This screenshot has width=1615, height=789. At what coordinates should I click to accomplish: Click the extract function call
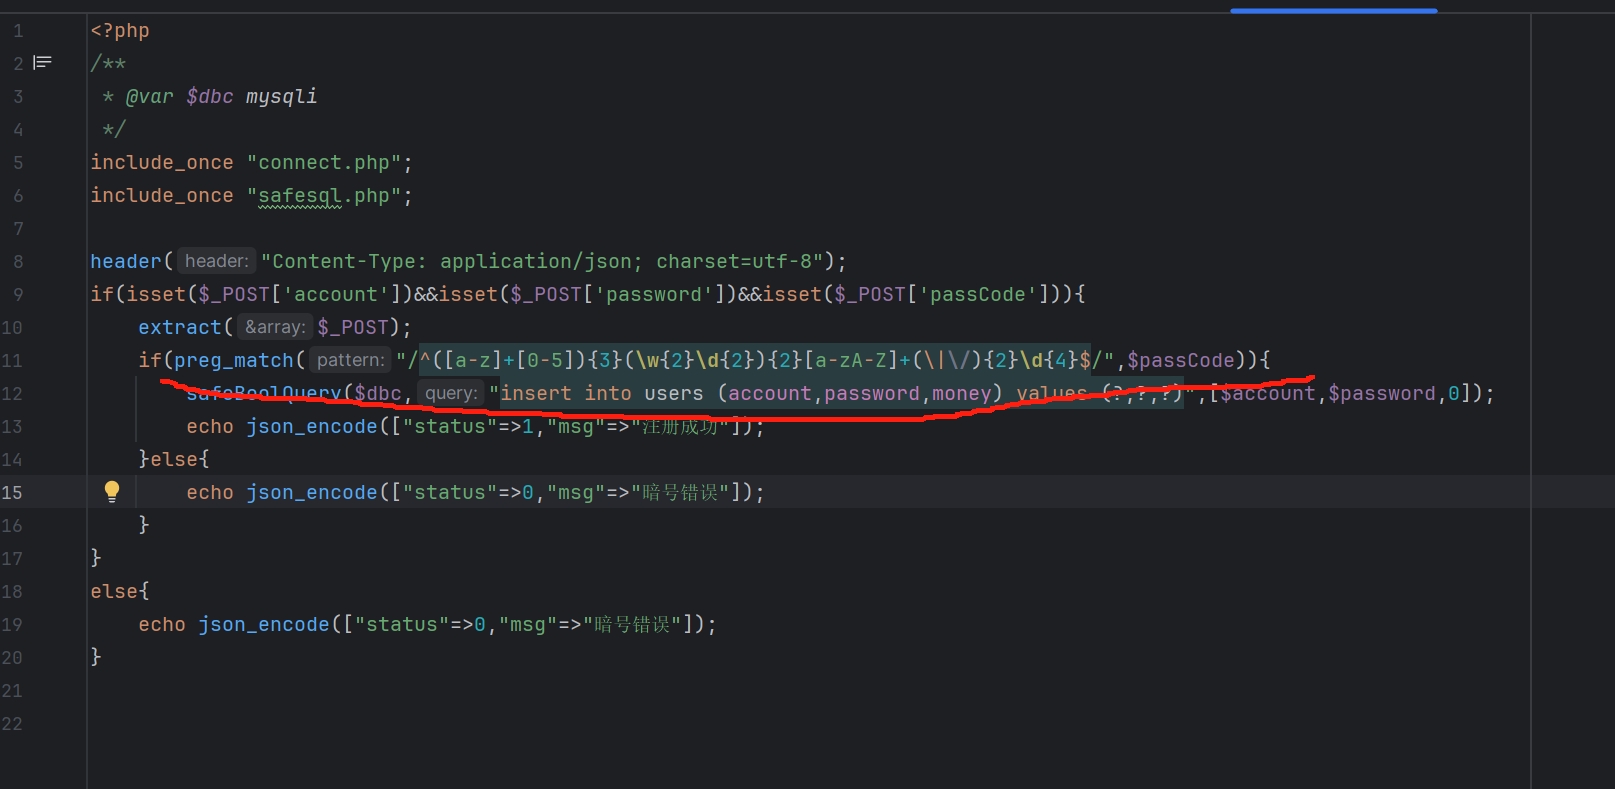pyautogui.click(x=179, y=327)
